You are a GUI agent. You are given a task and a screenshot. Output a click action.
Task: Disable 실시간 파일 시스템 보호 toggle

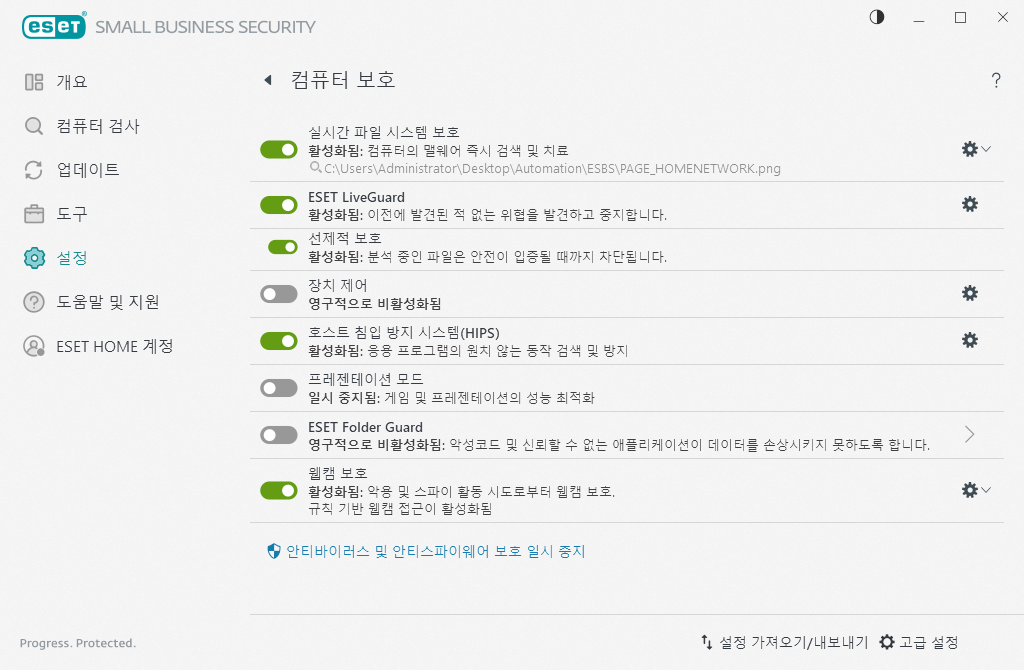pos(278,148)
